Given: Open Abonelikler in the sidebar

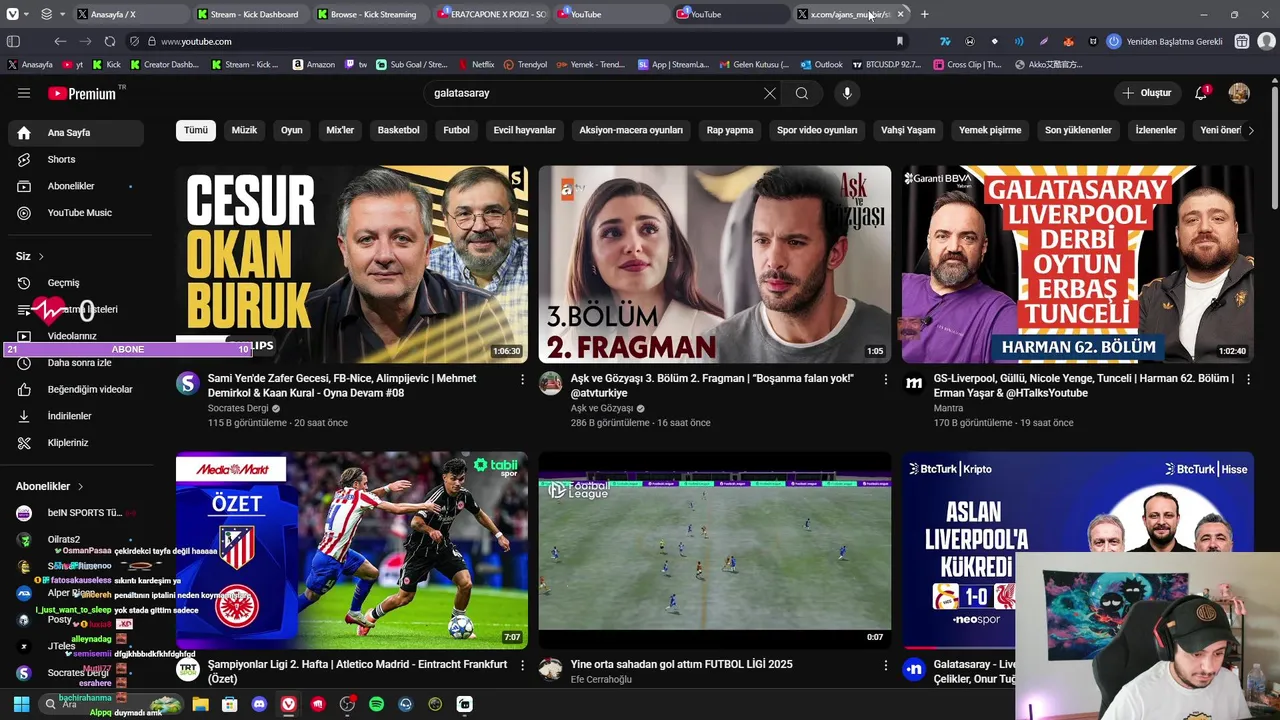Looking at the screenshot, I should (x=76, y=186).
